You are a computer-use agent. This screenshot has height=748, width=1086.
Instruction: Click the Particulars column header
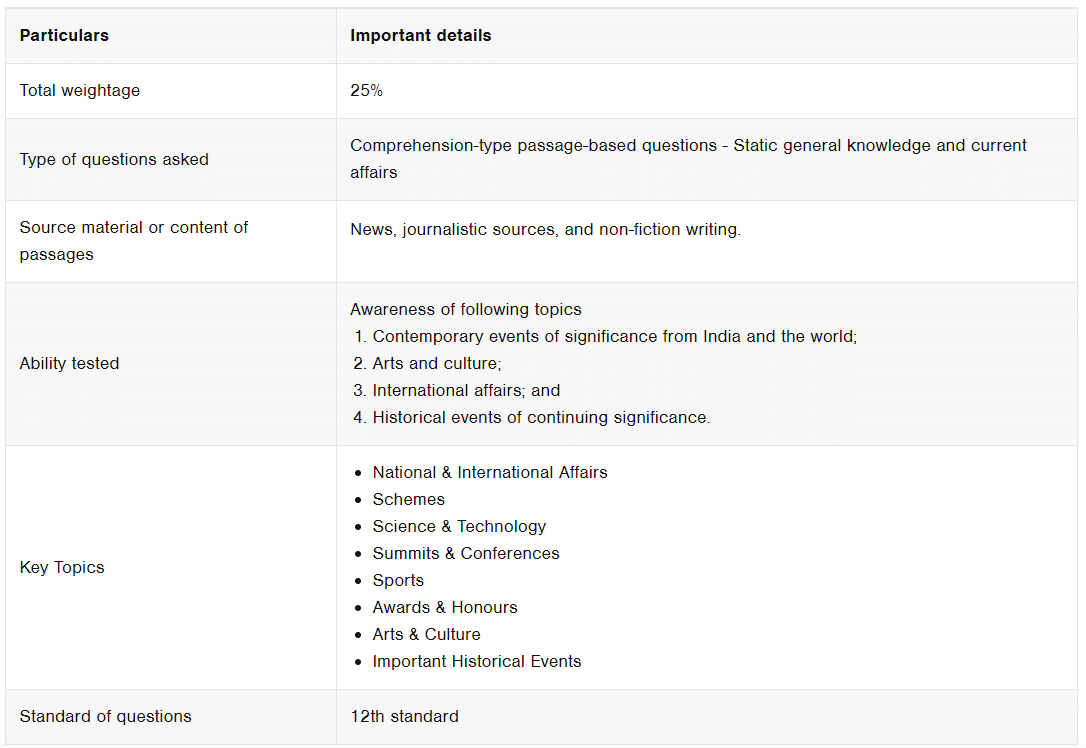click(x=64, y=35)
